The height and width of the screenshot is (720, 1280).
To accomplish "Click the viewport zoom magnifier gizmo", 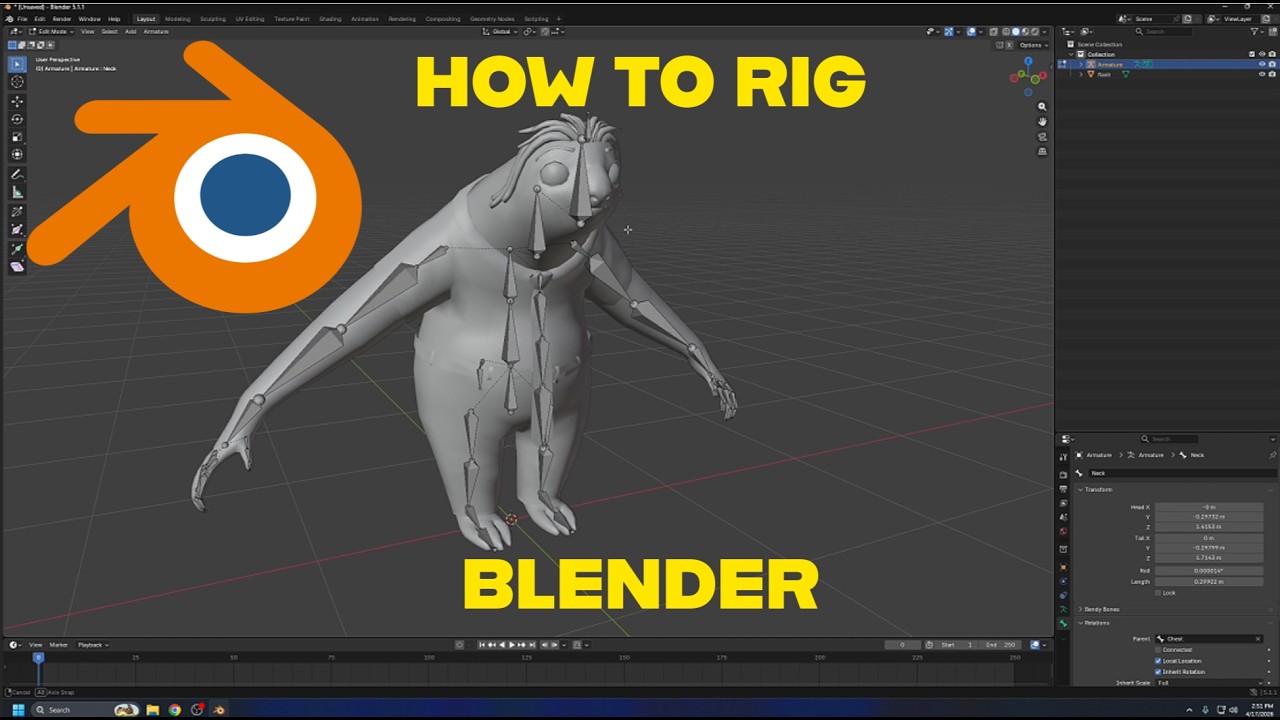I will click(x=1042, y=106).
